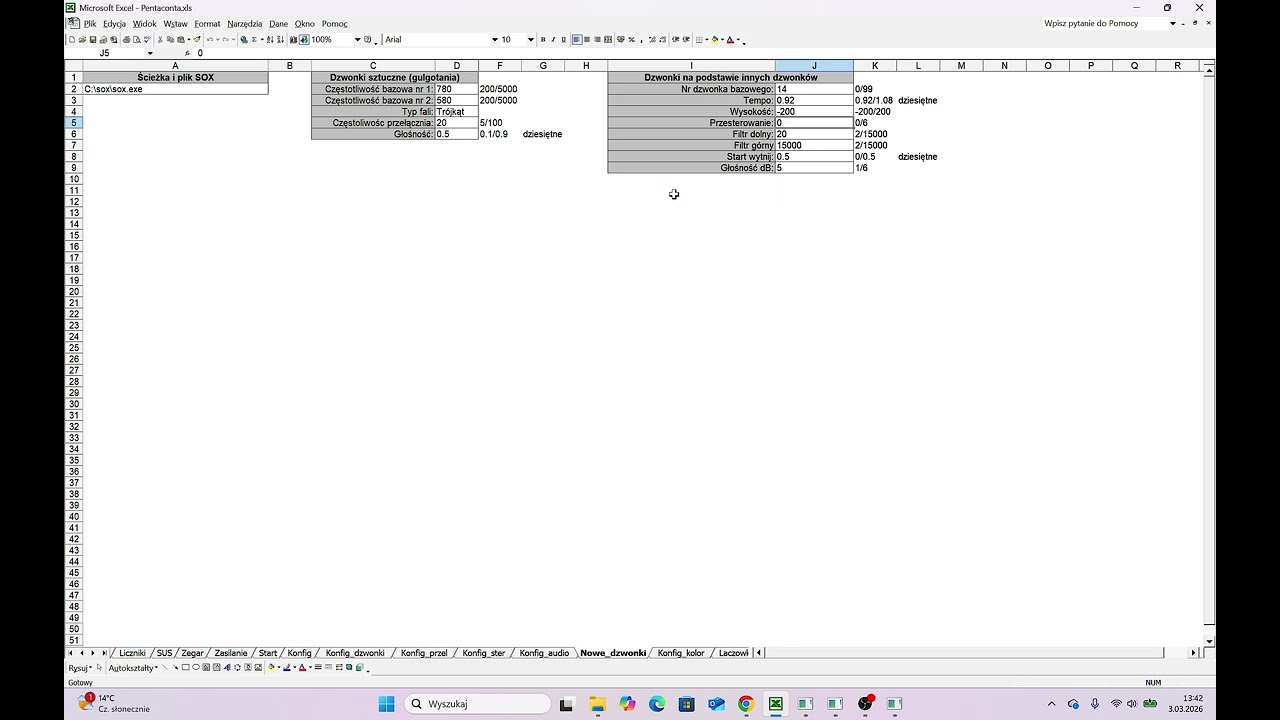Toggle Bold formatting
Image resolution: width=1280 pixels, height=720 pixels.
pyautogui.click(x=543, y=40)
